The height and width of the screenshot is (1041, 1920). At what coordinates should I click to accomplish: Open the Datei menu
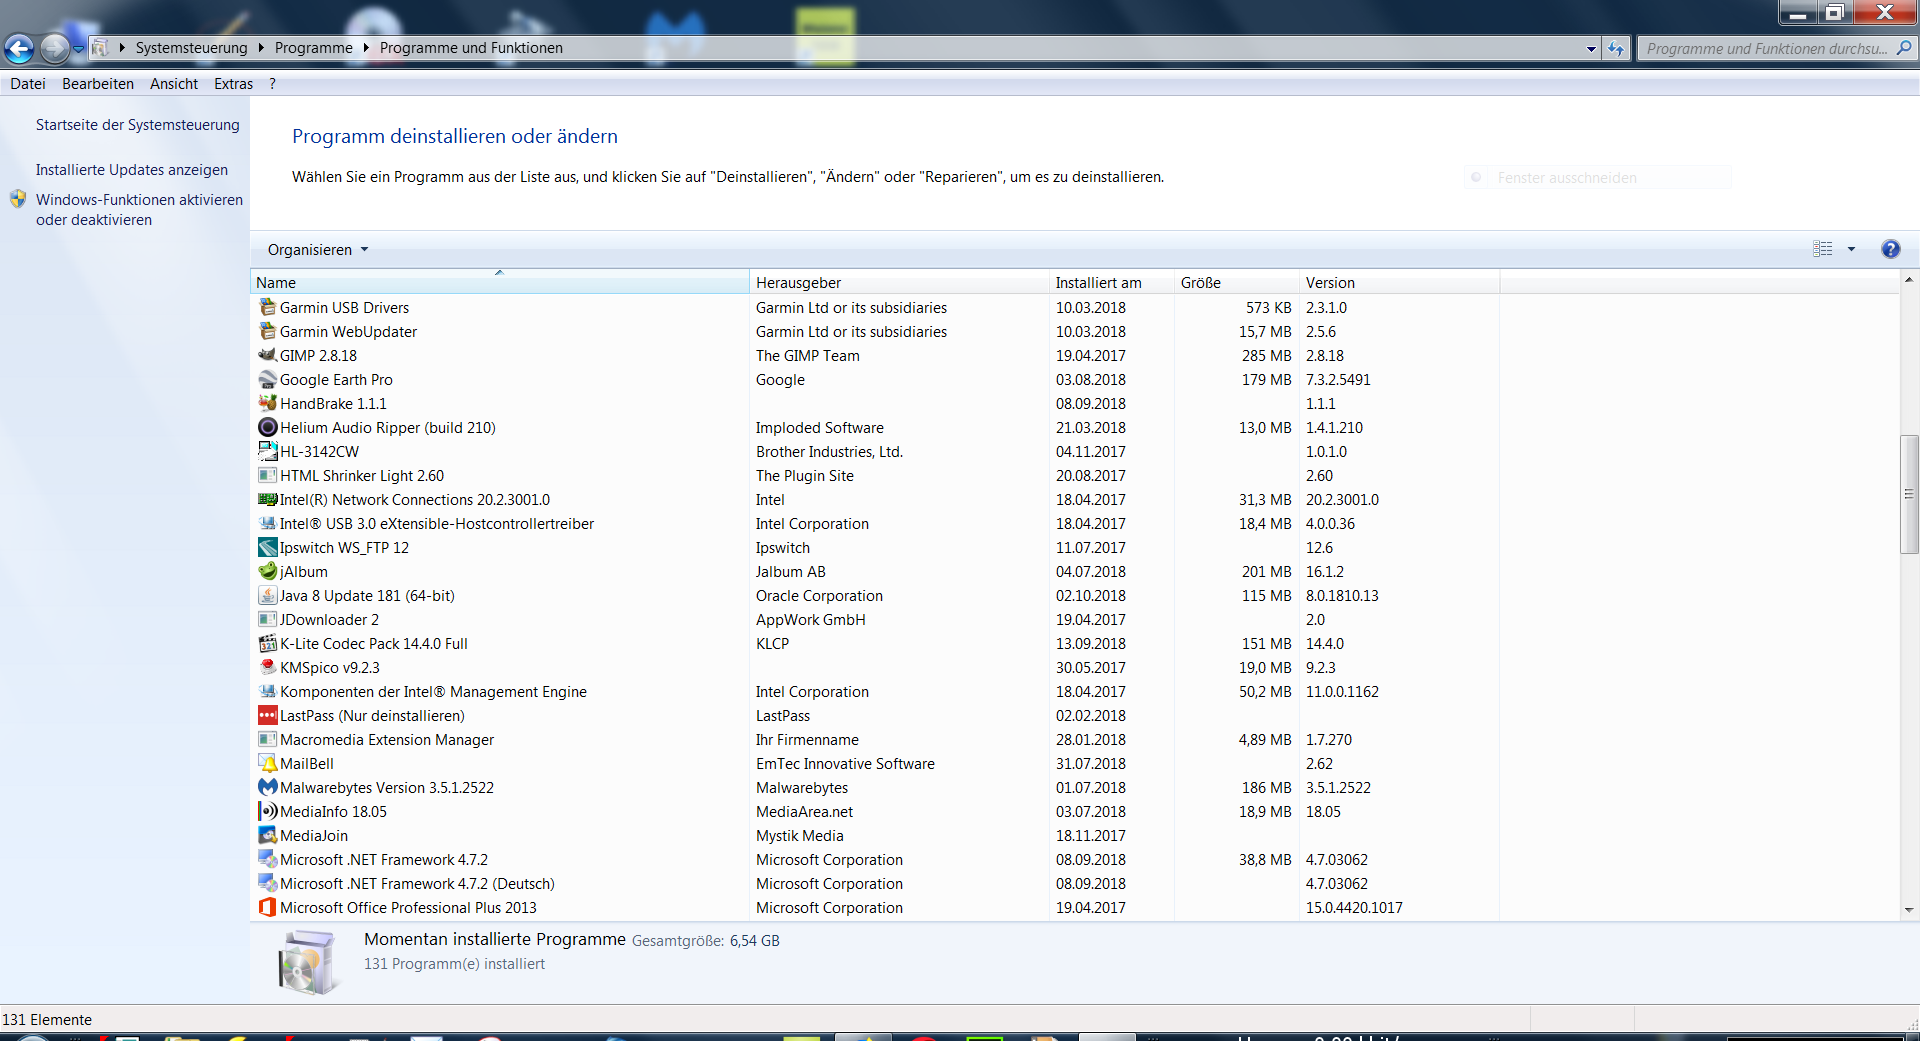pyautogui.click(x=28, y=84)
